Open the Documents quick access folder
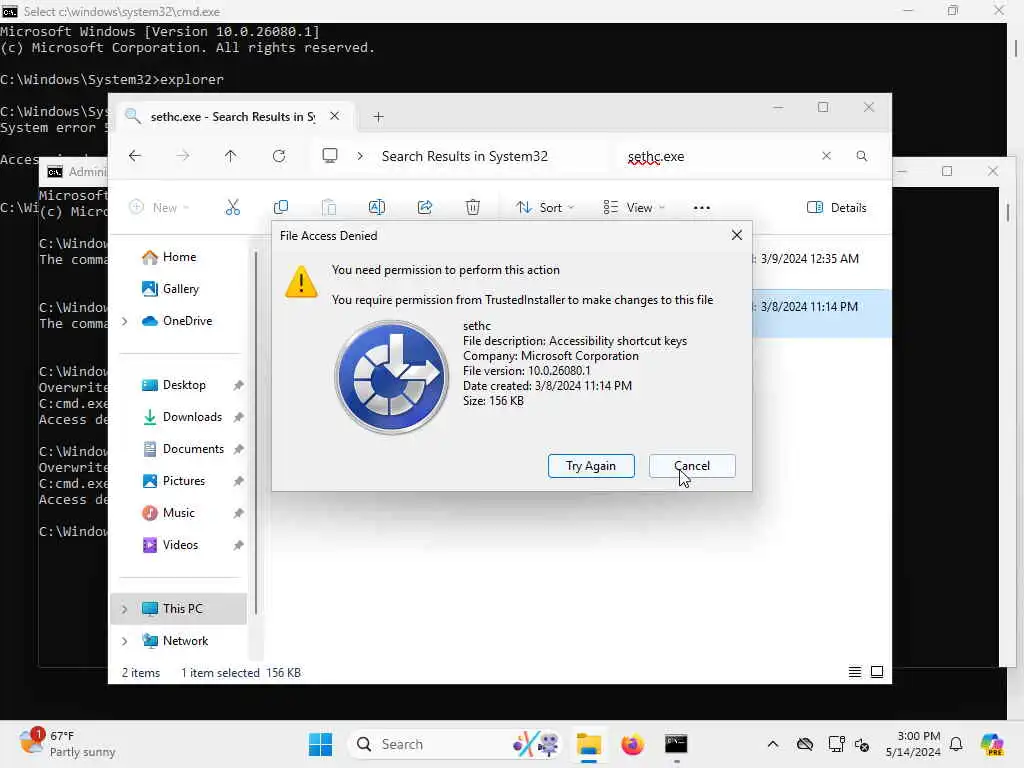 (x=193, y=449)
